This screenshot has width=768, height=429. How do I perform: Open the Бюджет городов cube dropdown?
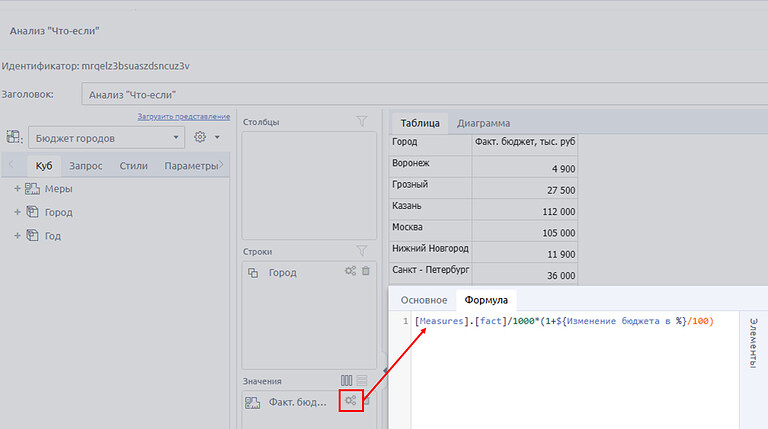(x=106, y=138)
